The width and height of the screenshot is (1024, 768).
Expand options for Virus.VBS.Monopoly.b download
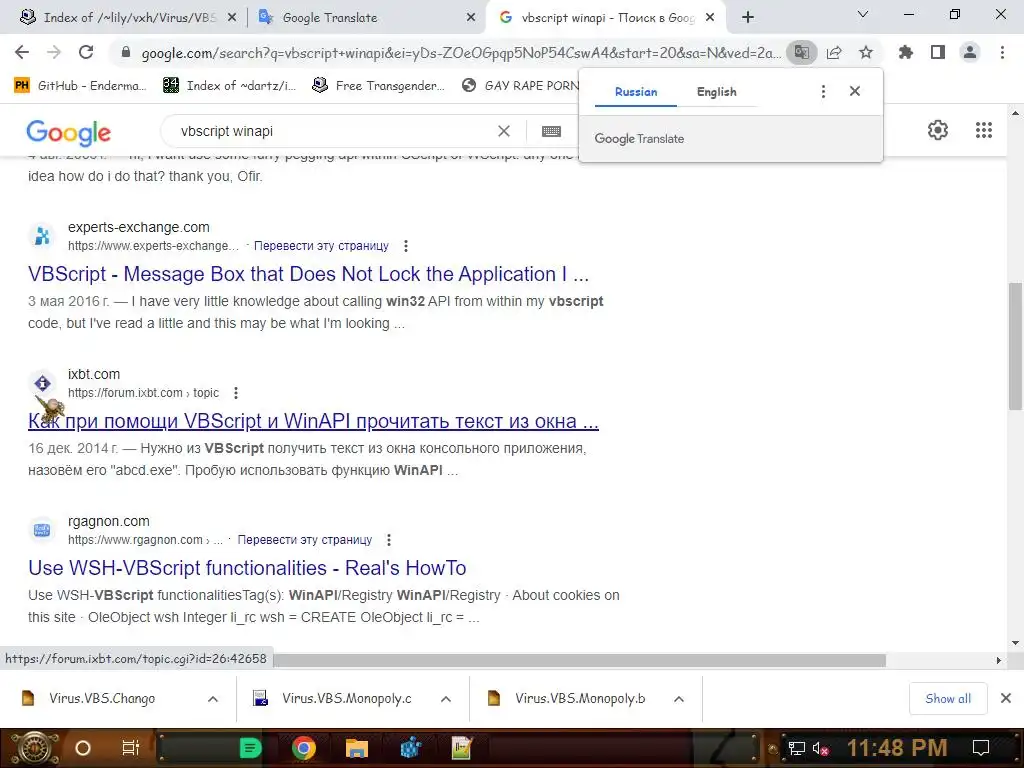point(679,699)
